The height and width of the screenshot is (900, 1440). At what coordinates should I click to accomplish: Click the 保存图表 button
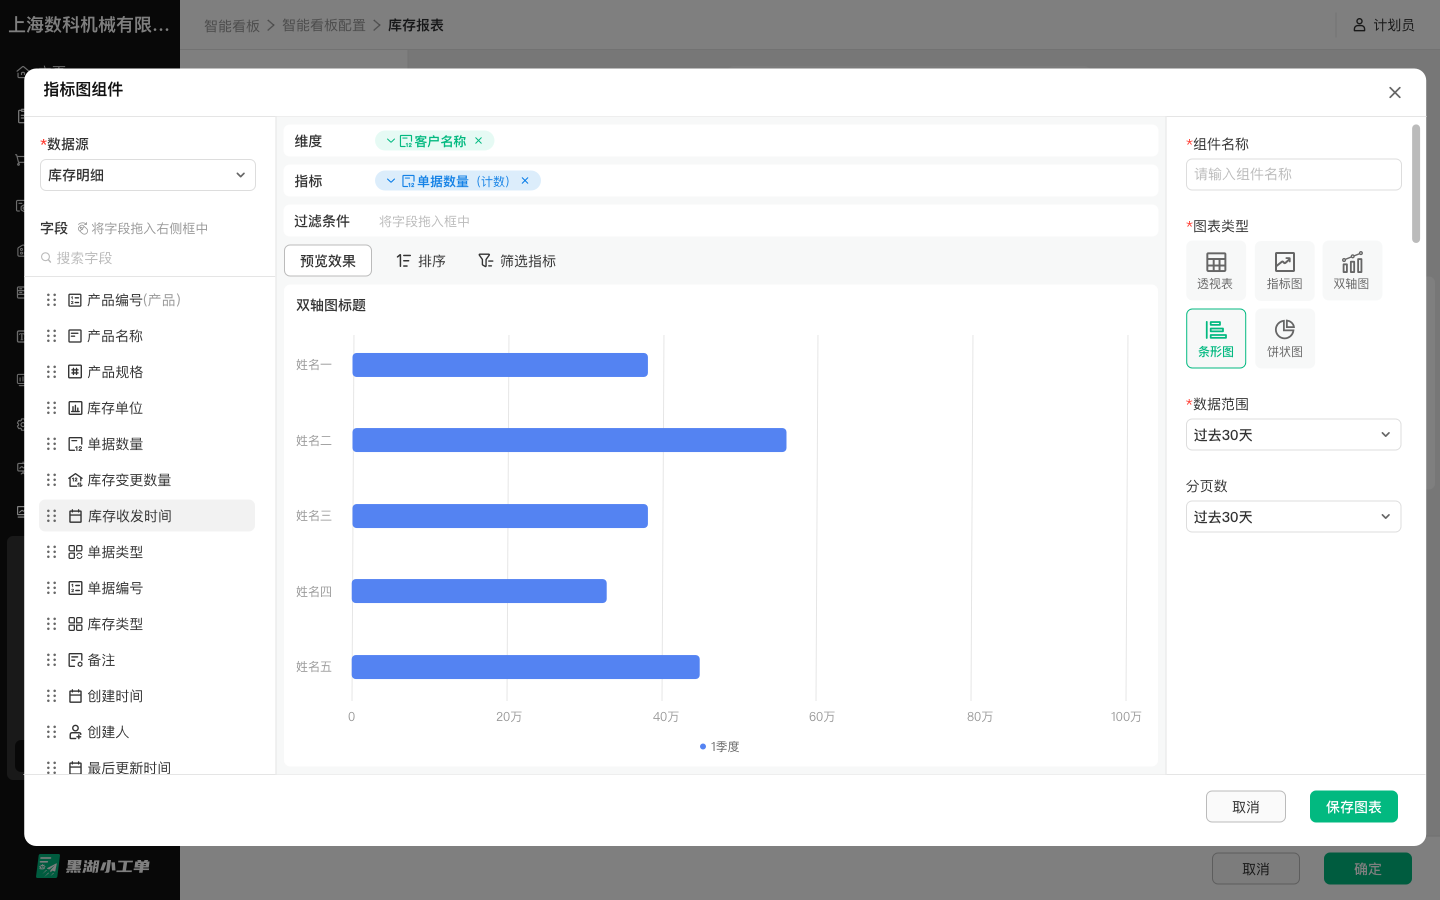[1353, 806]
